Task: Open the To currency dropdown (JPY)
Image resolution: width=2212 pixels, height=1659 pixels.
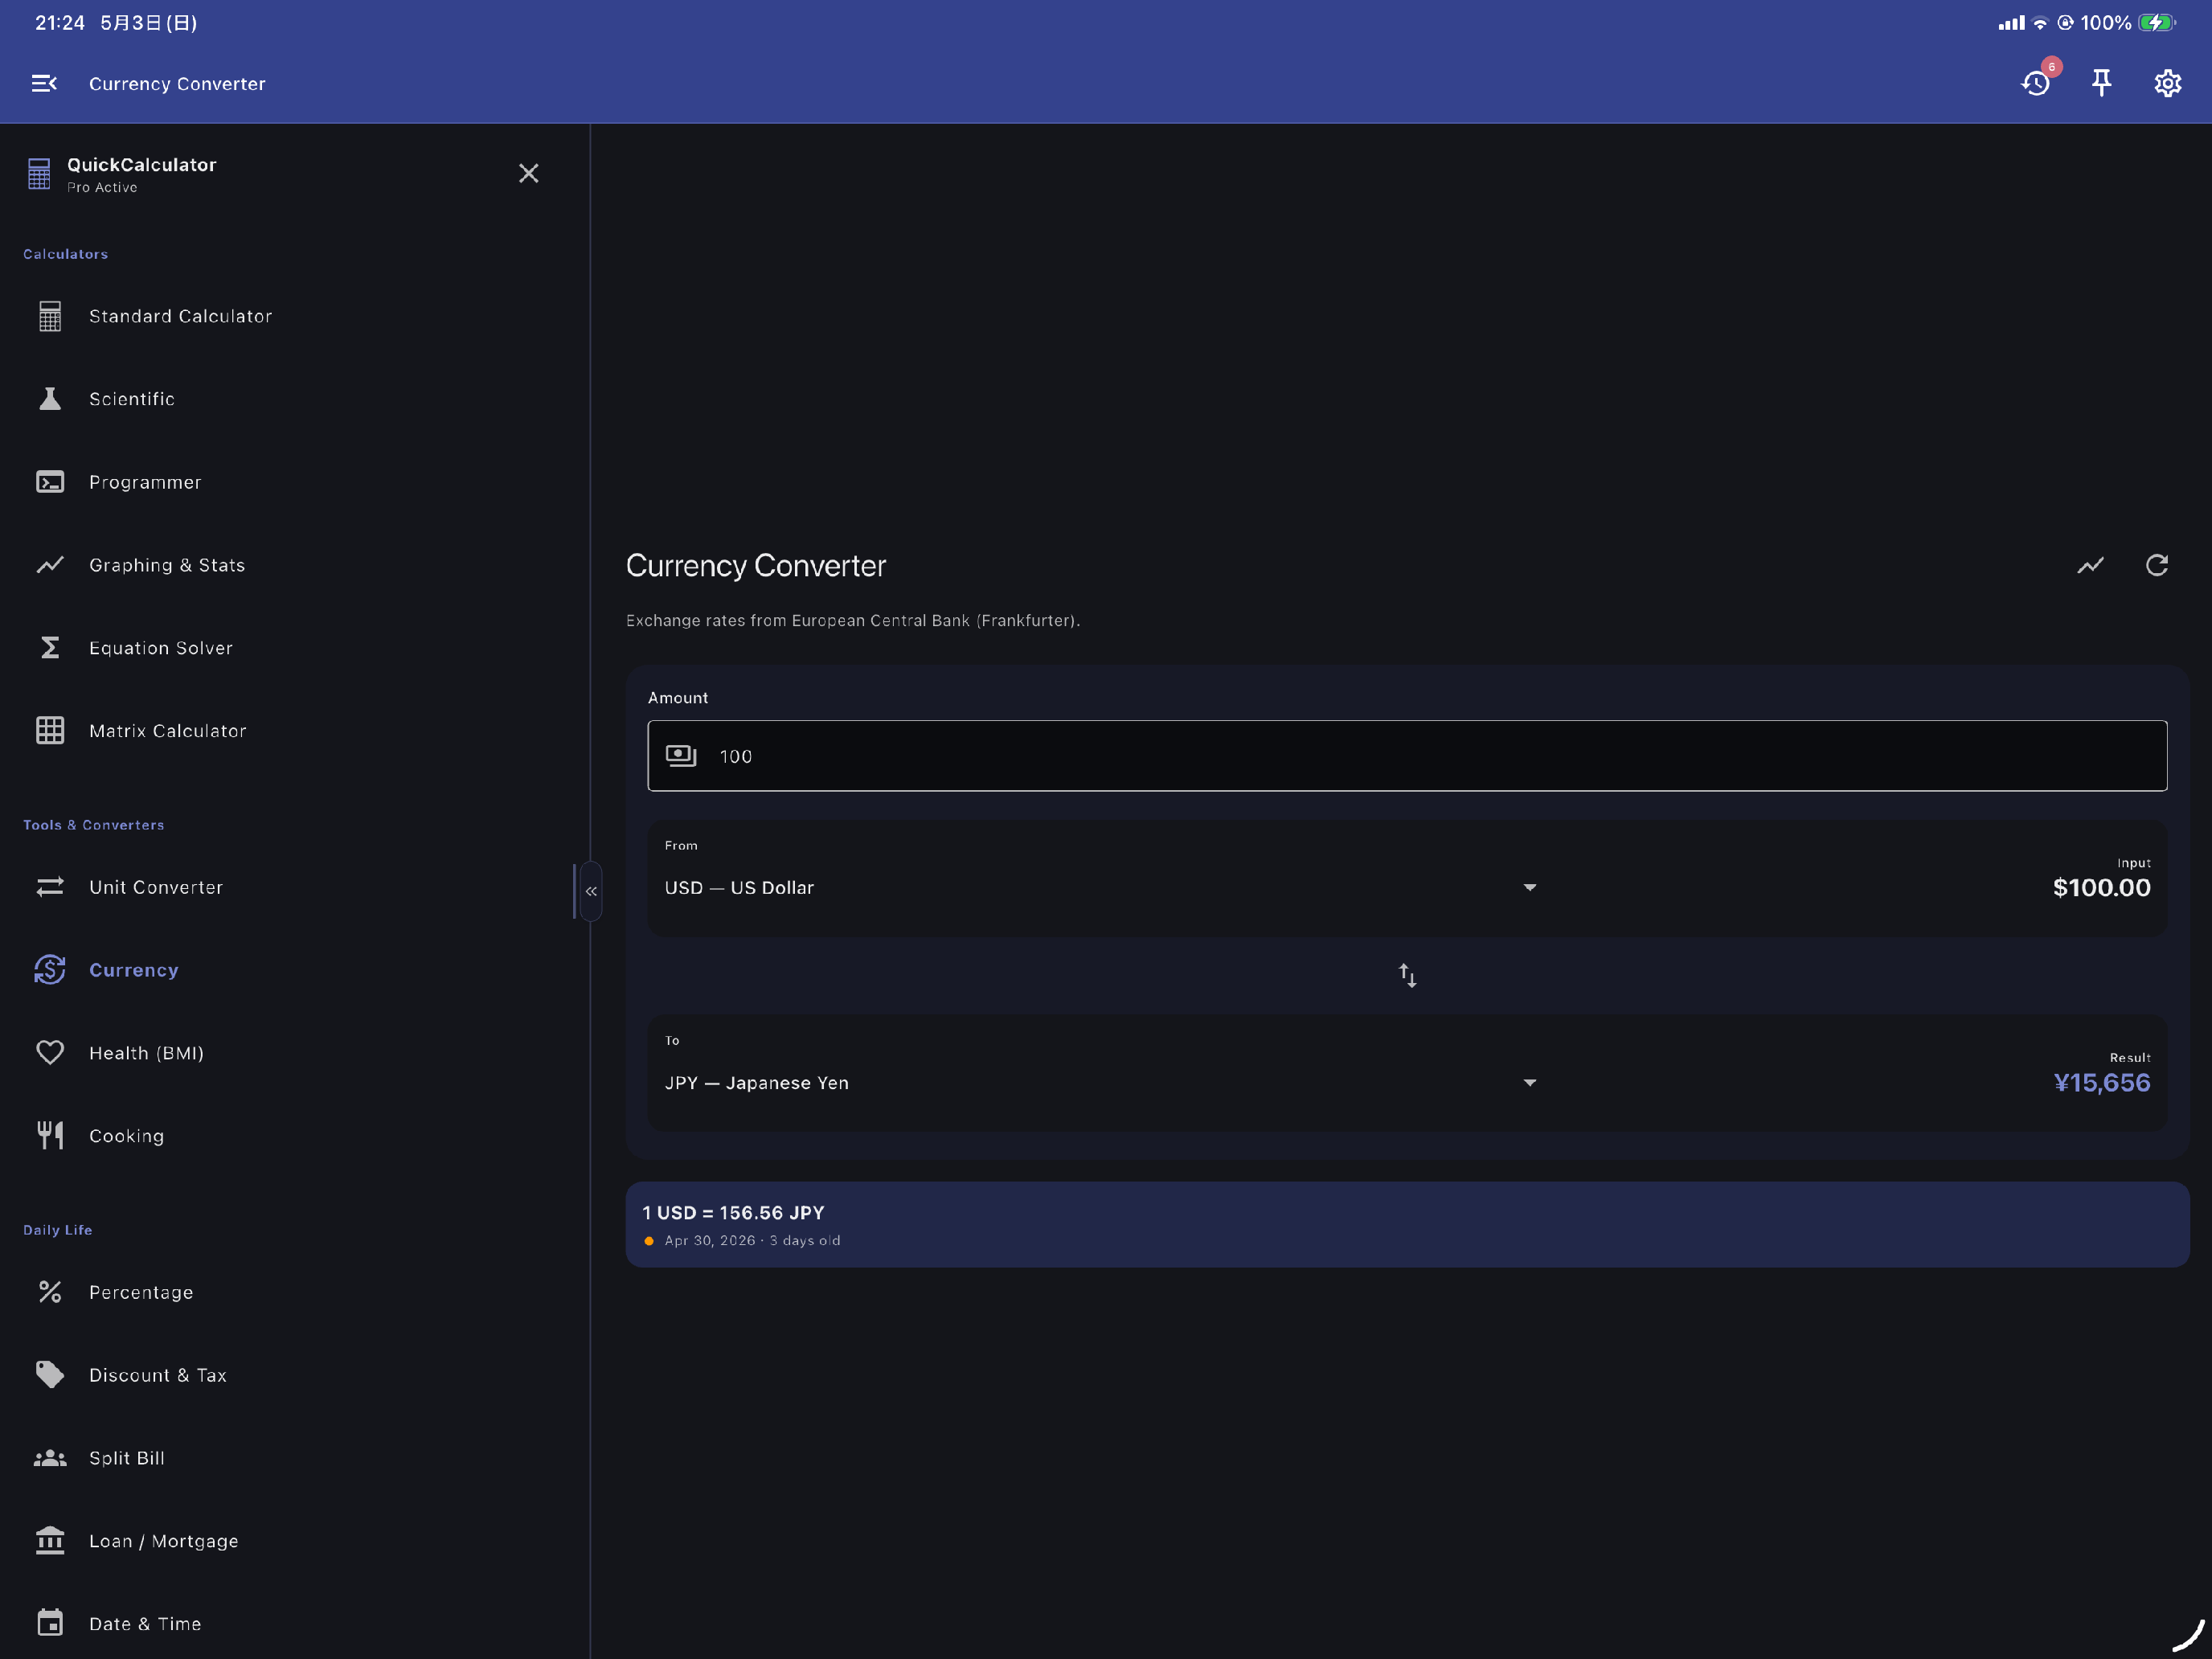Action: click(x=1101, y=1083)
